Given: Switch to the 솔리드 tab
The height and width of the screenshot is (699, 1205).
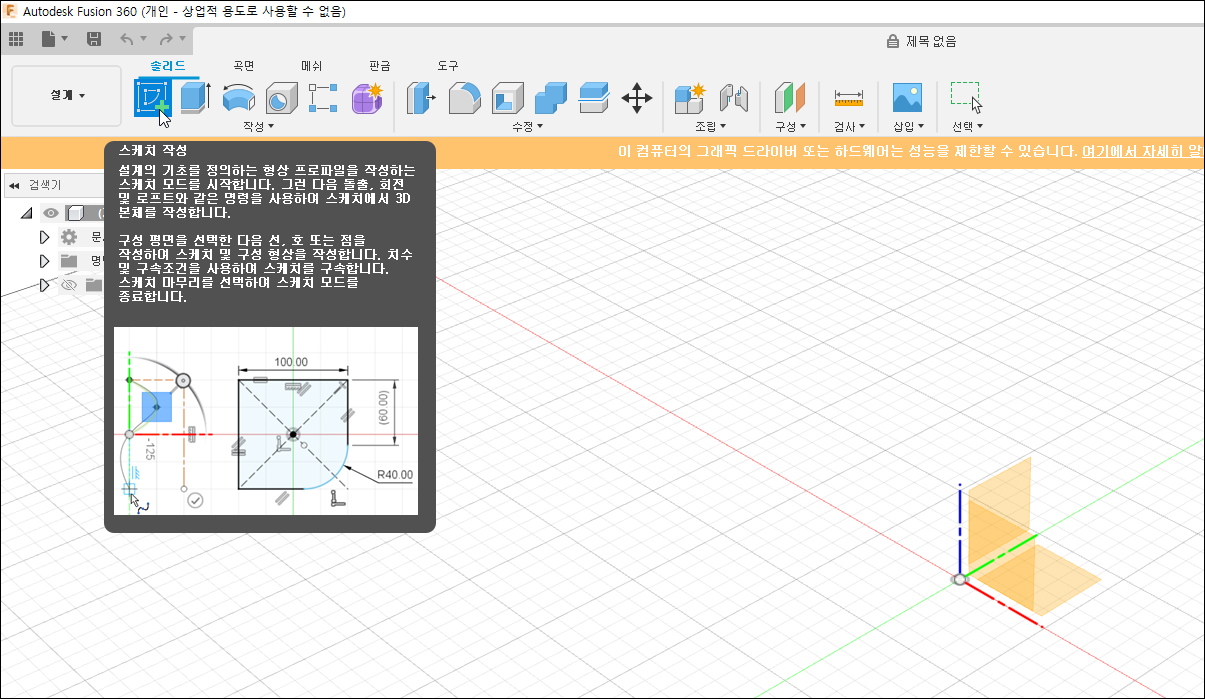Looking at the screenshot, I should click(x=168, y=65).
